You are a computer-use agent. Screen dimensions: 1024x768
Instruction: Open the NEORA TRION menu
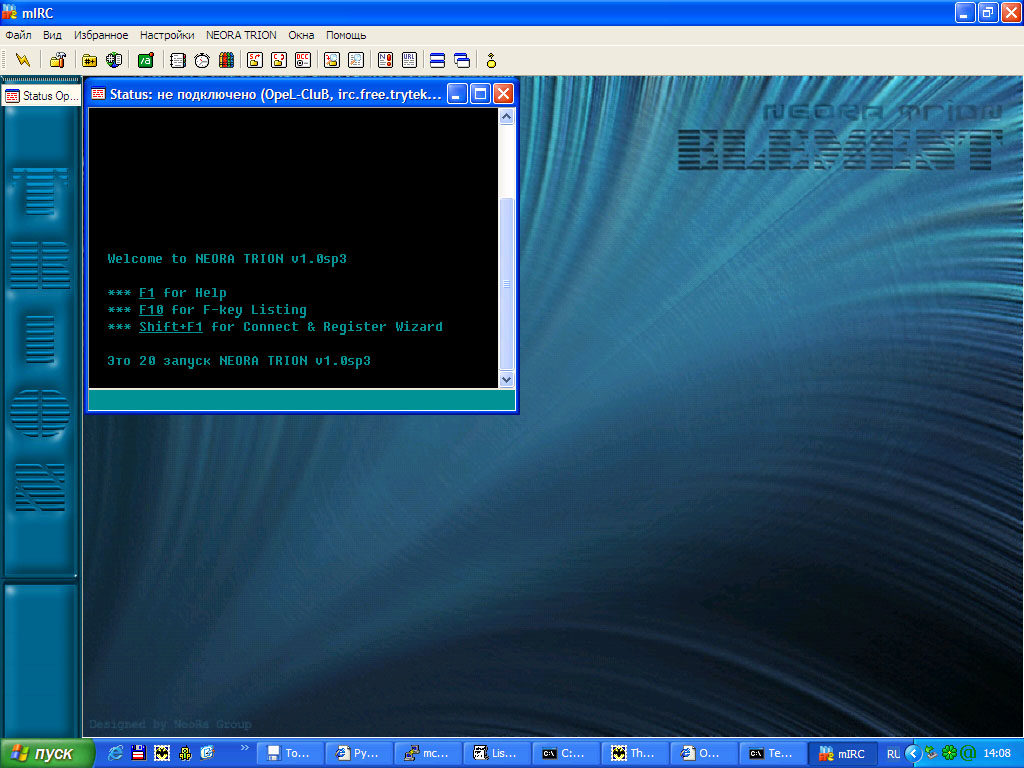click(x=241, y=35)
